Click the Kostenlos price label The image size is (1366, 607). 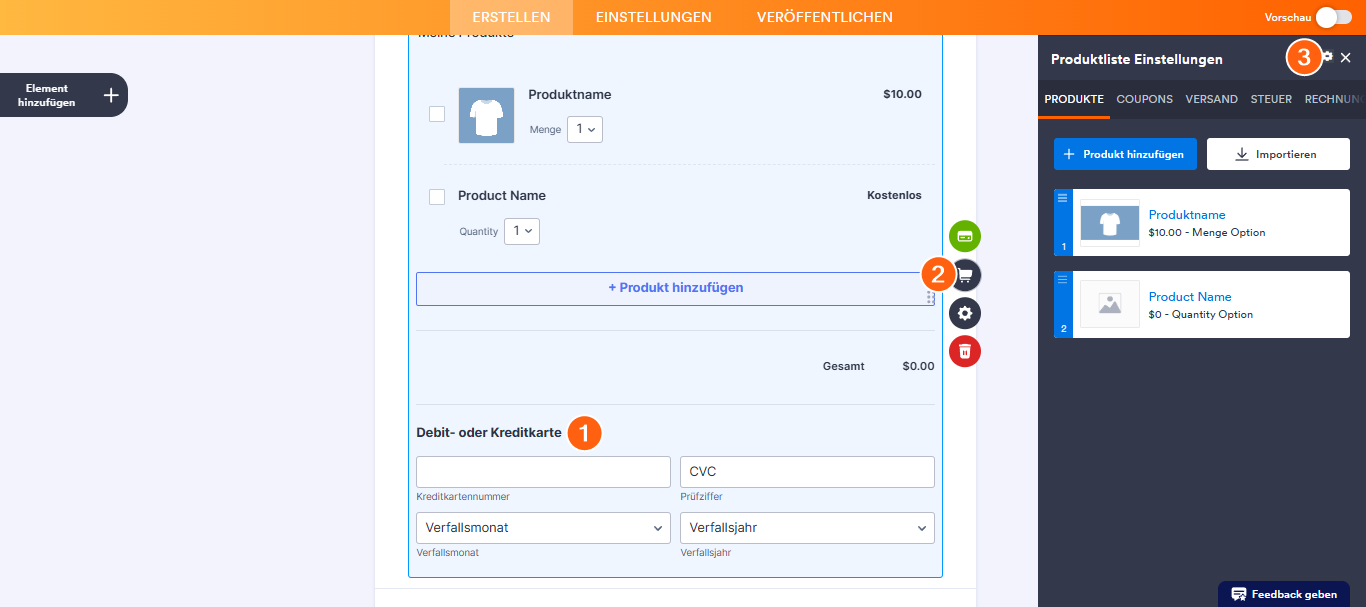pos(894,196)
